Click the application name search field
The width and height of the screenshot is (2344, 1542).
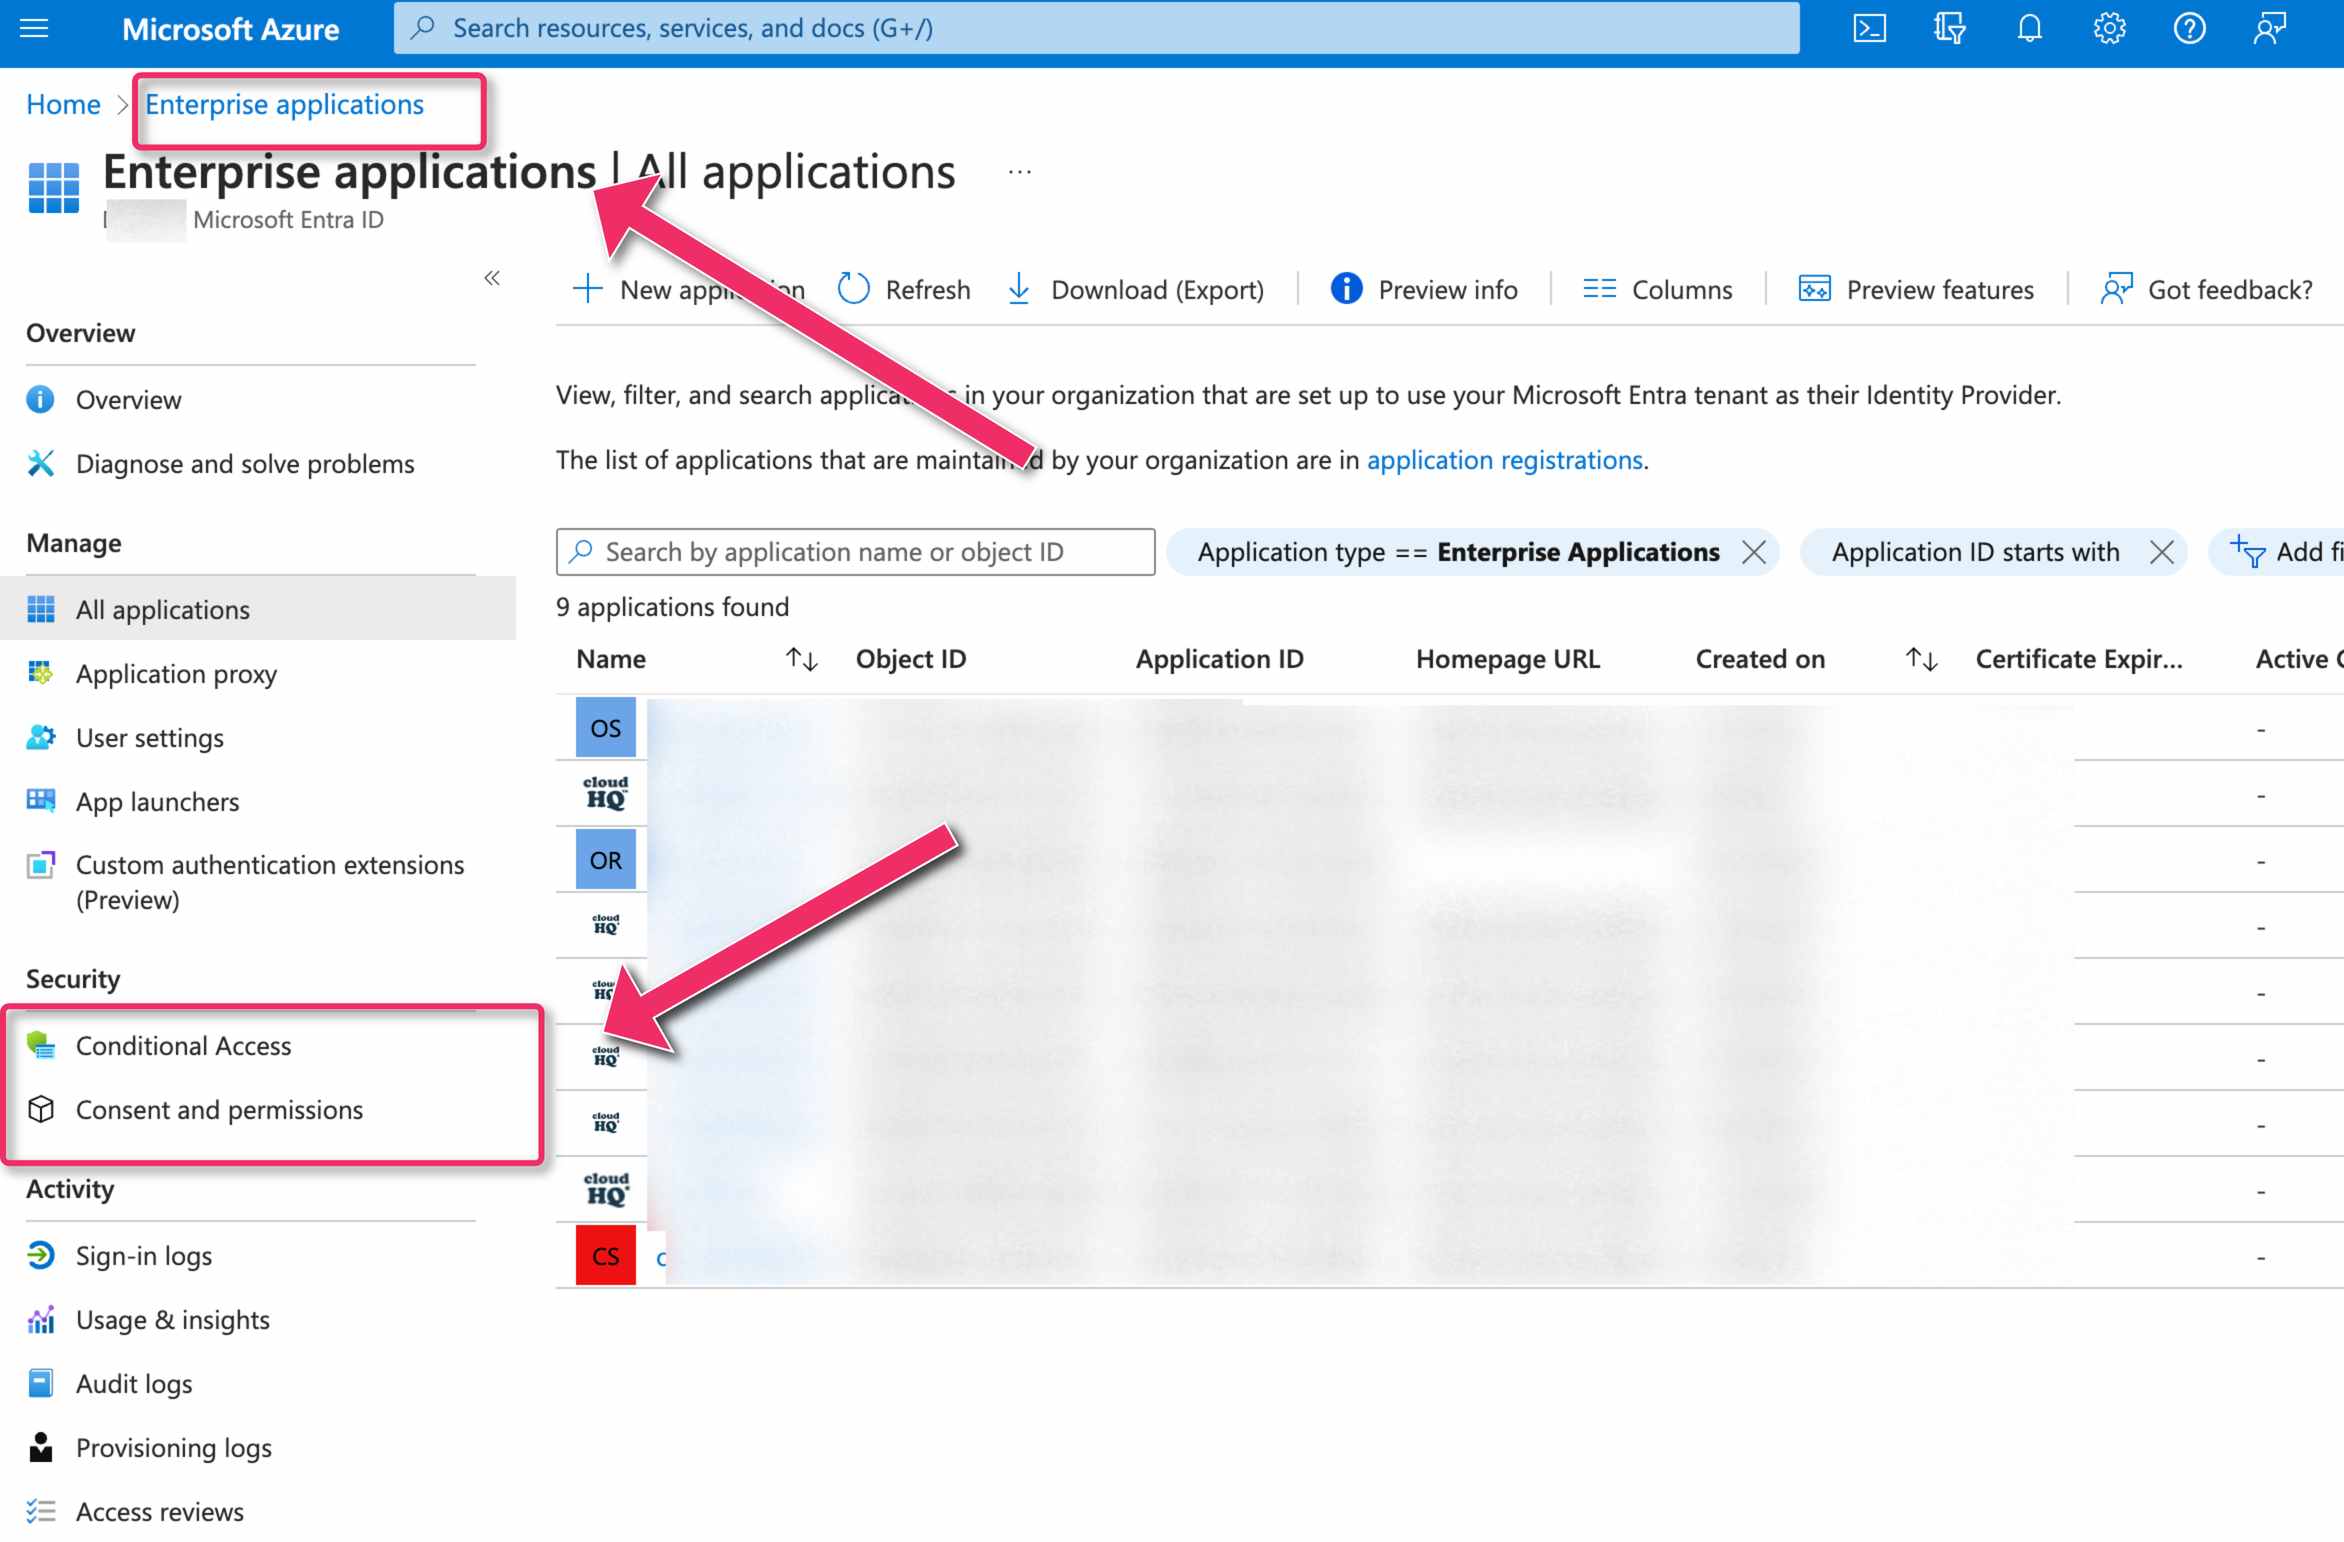855,552
